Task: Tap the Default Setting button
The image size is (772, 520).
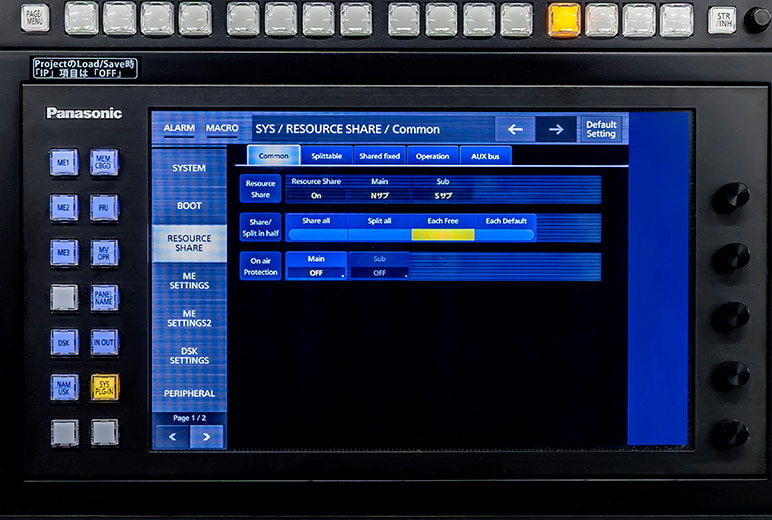Action: [601, 129]
